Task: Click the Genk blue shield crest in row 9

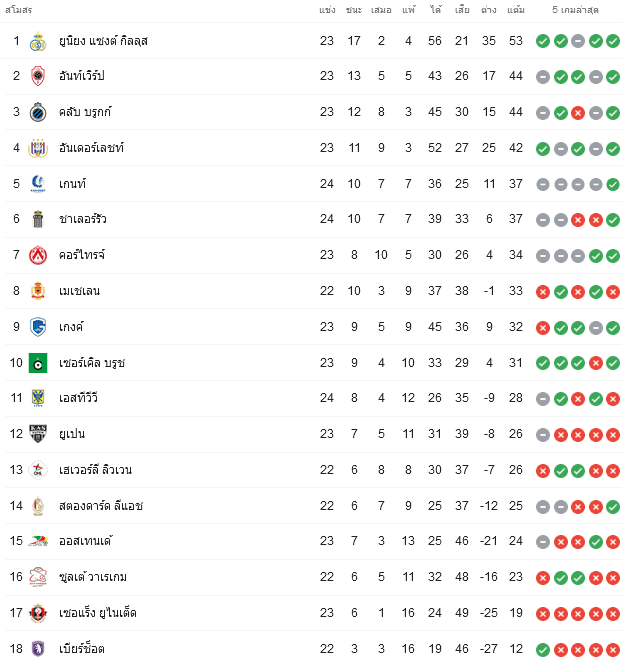Action: pyautogui.click(x=38, y=327)
